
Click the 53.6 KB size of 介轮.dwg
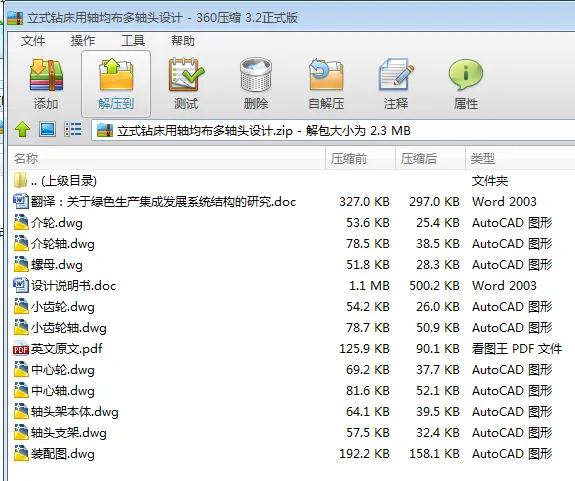(x=368, y=223)
